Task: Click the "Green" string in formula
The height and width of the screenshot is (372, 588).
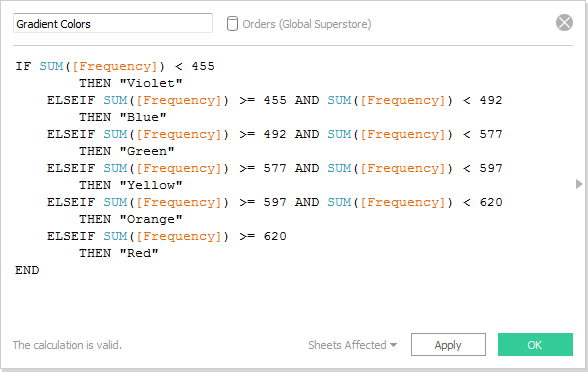Action: pyautogui.click(x=147, y=151)
